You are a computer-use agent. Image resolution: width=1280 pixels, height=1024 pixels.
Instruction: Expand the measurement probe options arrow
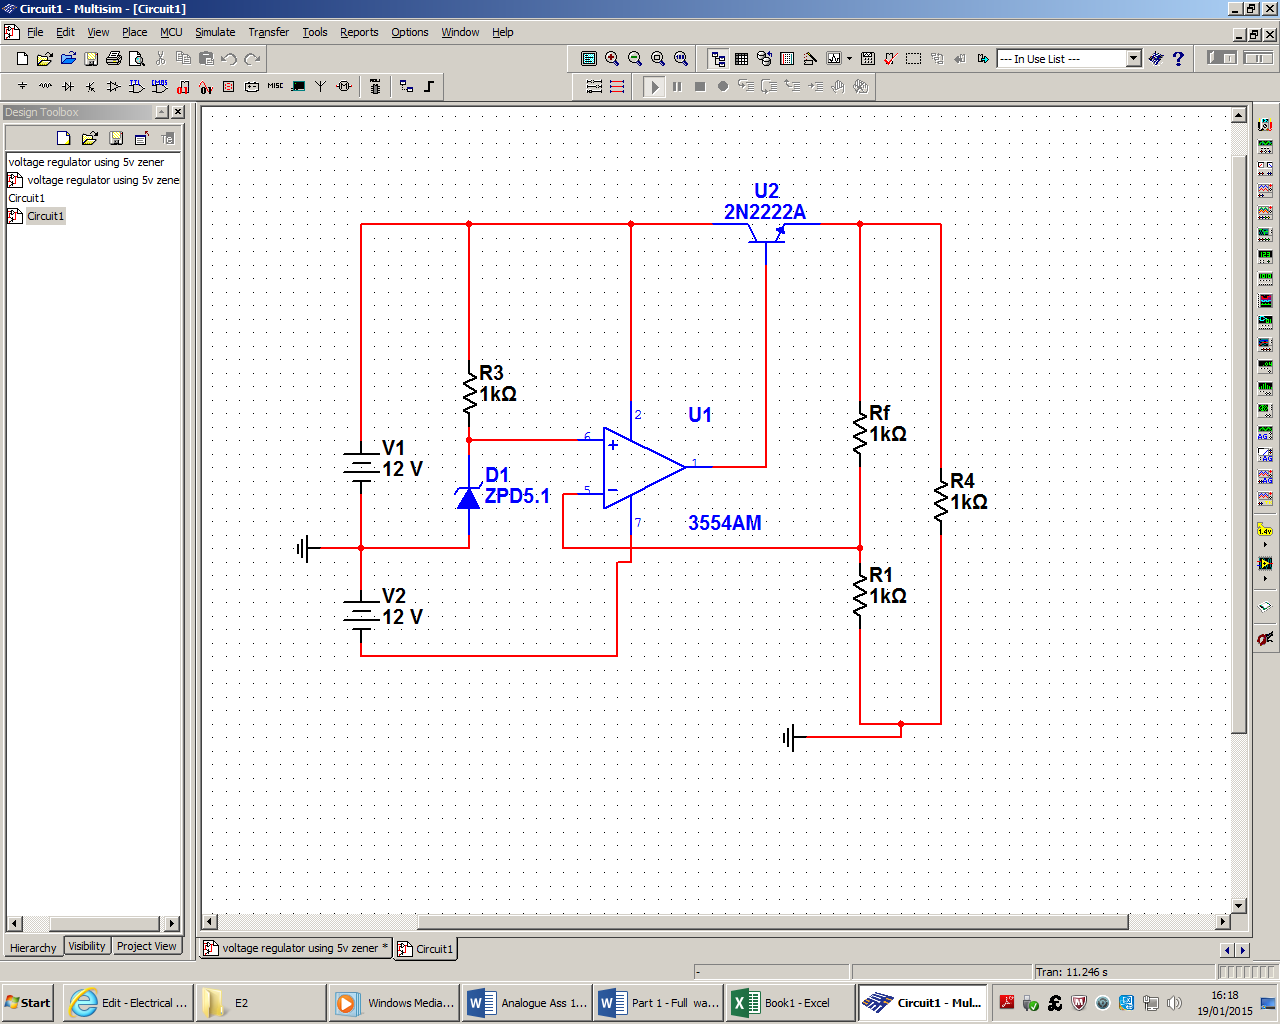tap(1265, 546)
